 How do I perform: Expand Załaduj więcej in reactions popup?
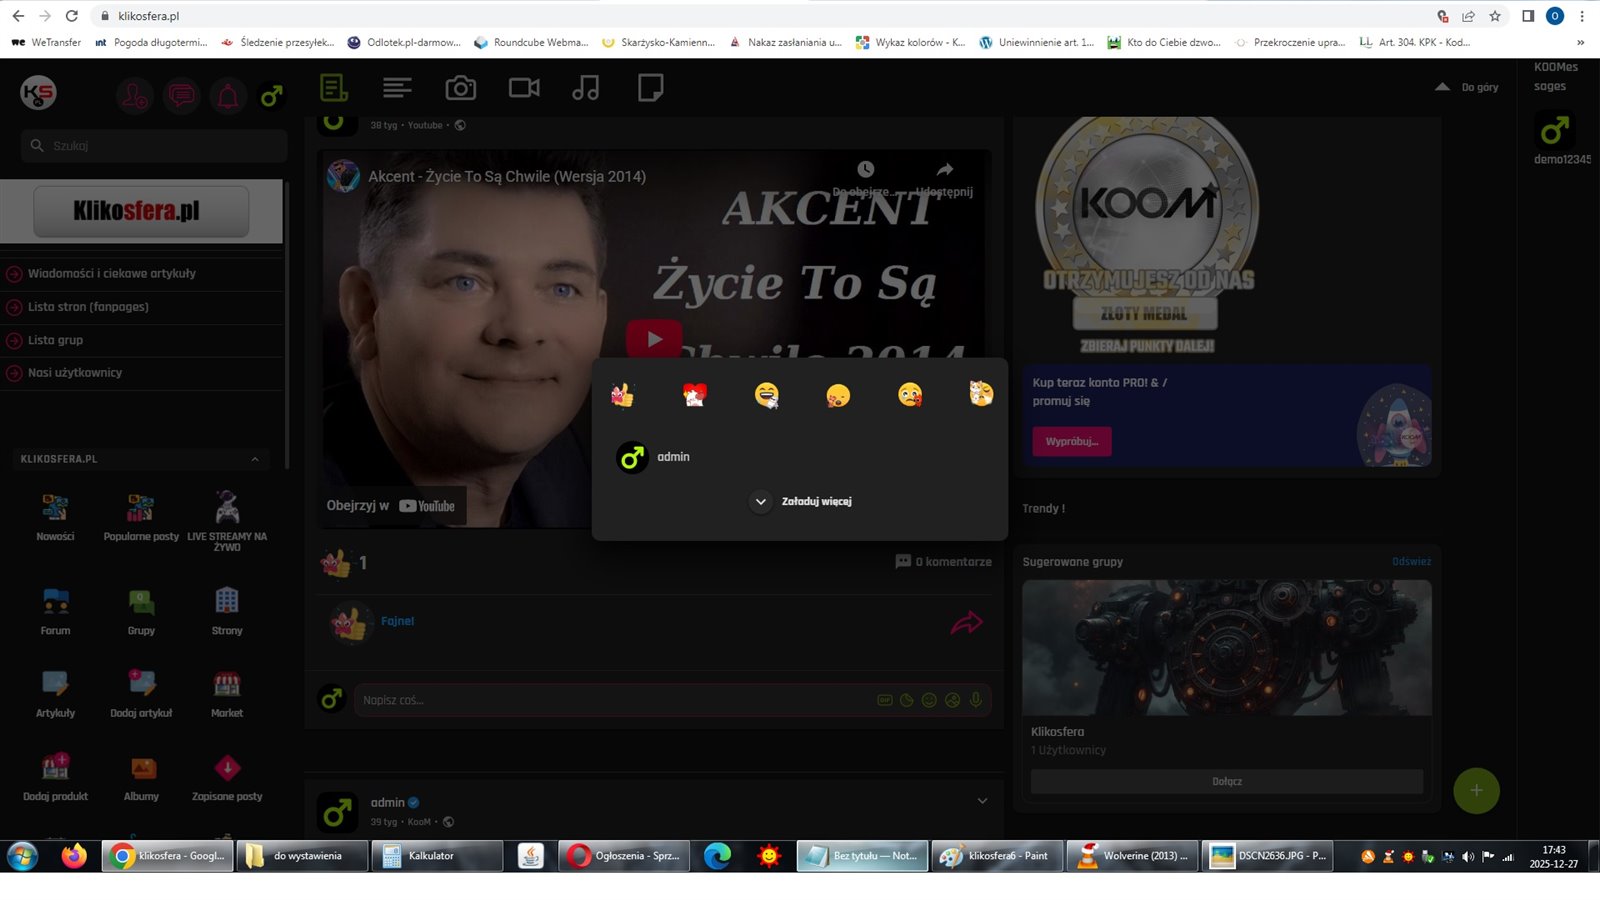point(802,502)
